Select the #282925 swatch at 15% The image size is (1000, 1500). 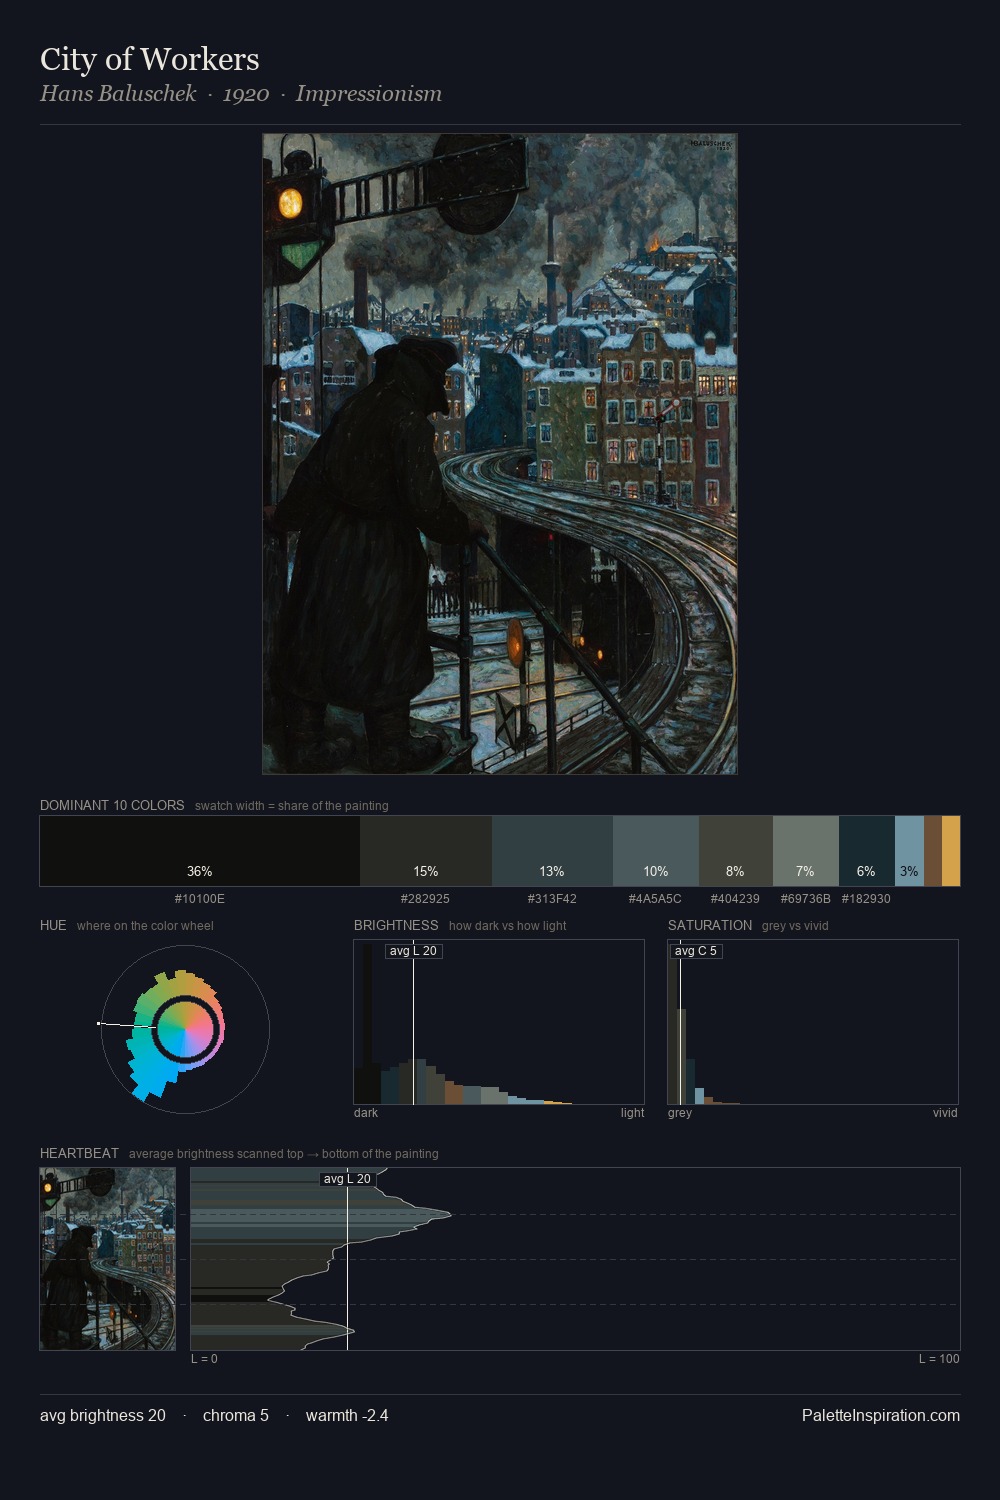[x=426, y=851]
